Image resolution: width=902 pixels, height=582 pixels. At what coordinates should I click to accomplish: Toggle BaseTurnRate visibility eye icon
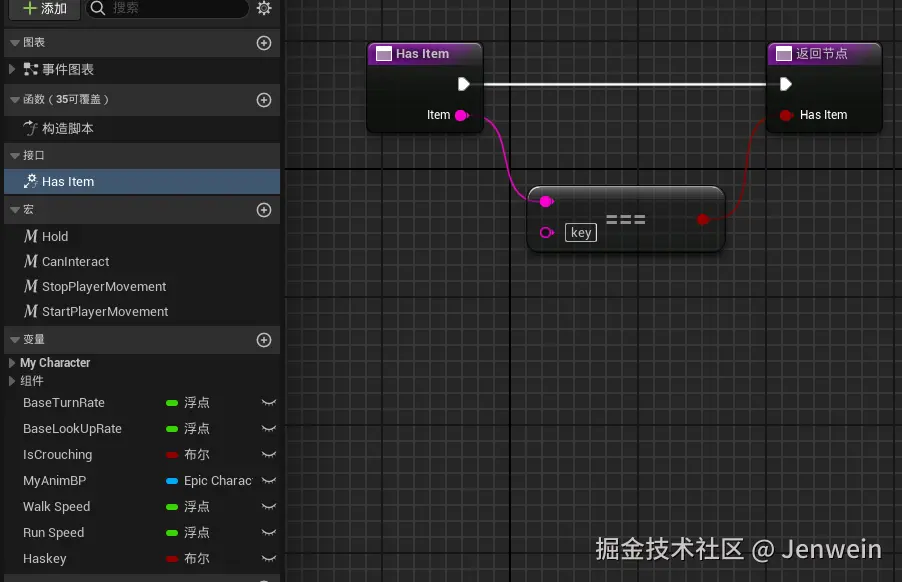point(269,403)
